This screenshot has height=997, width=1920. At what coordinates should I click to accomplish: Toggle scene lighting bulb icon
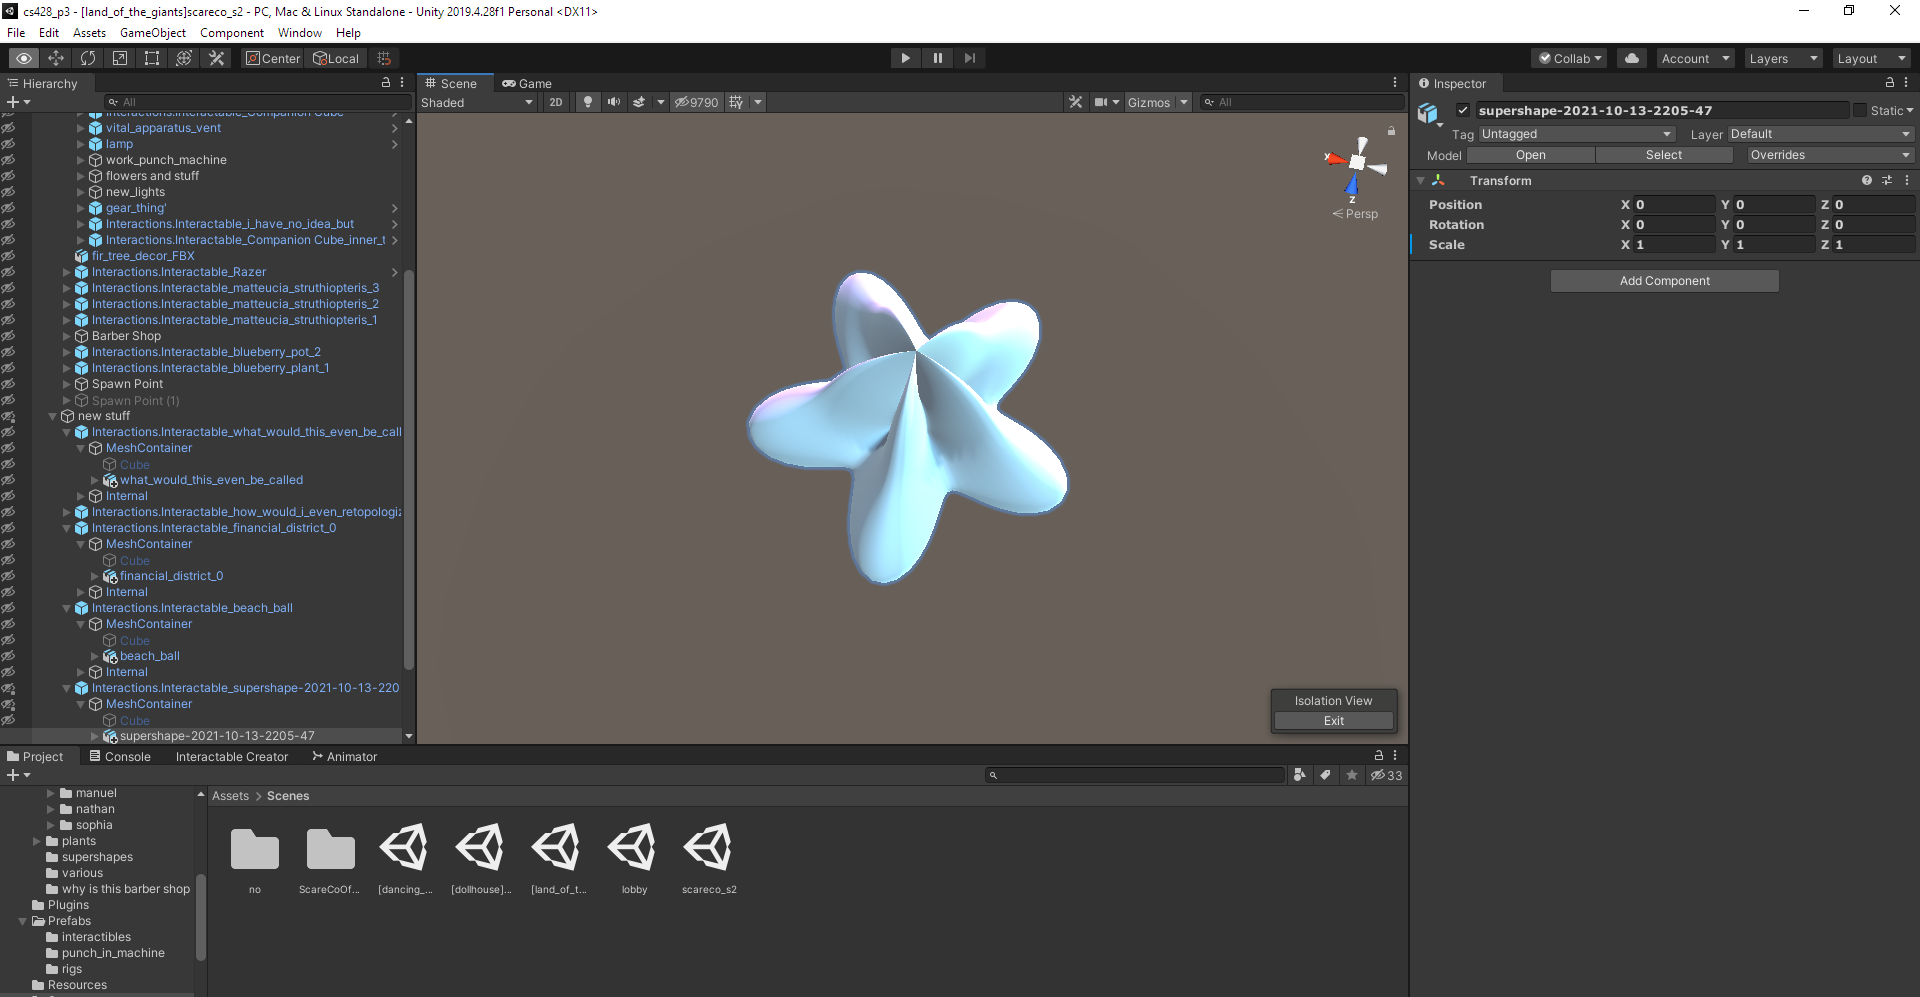[588, 102]
